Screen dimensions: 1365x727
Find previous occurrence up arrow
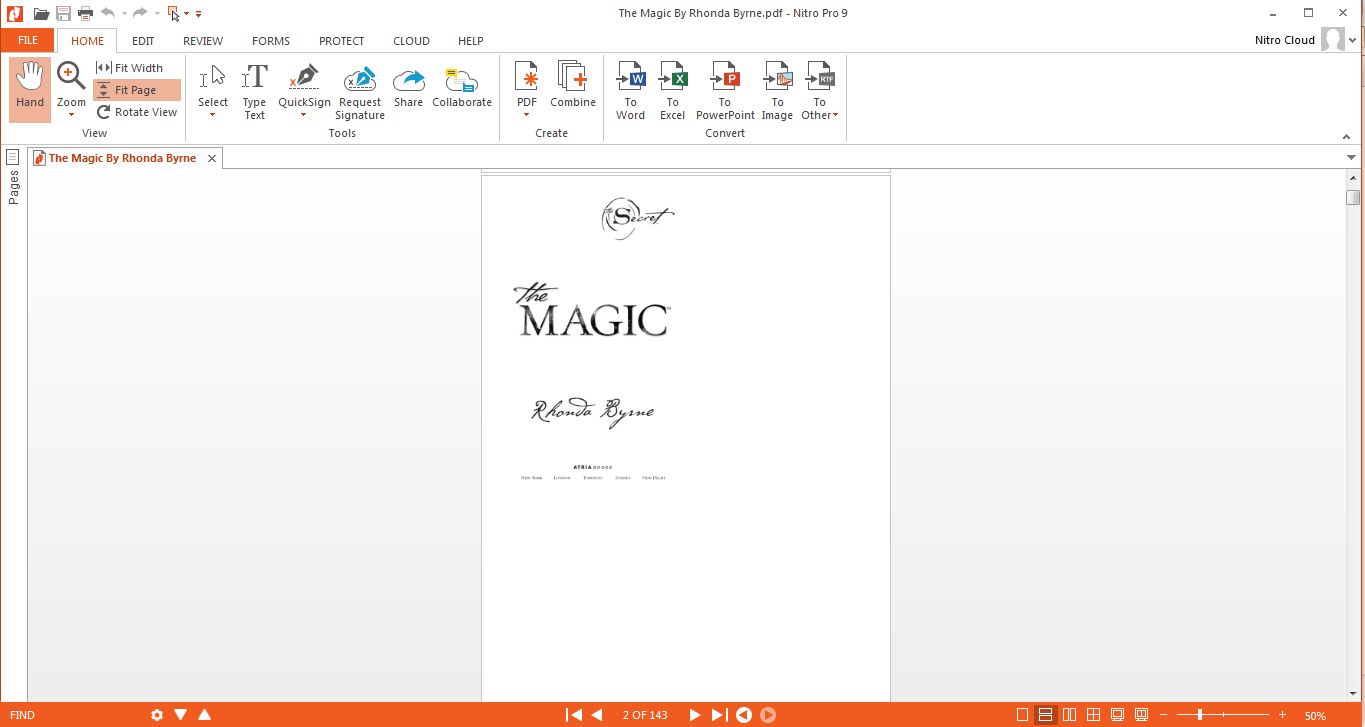(x=205, y=715)
